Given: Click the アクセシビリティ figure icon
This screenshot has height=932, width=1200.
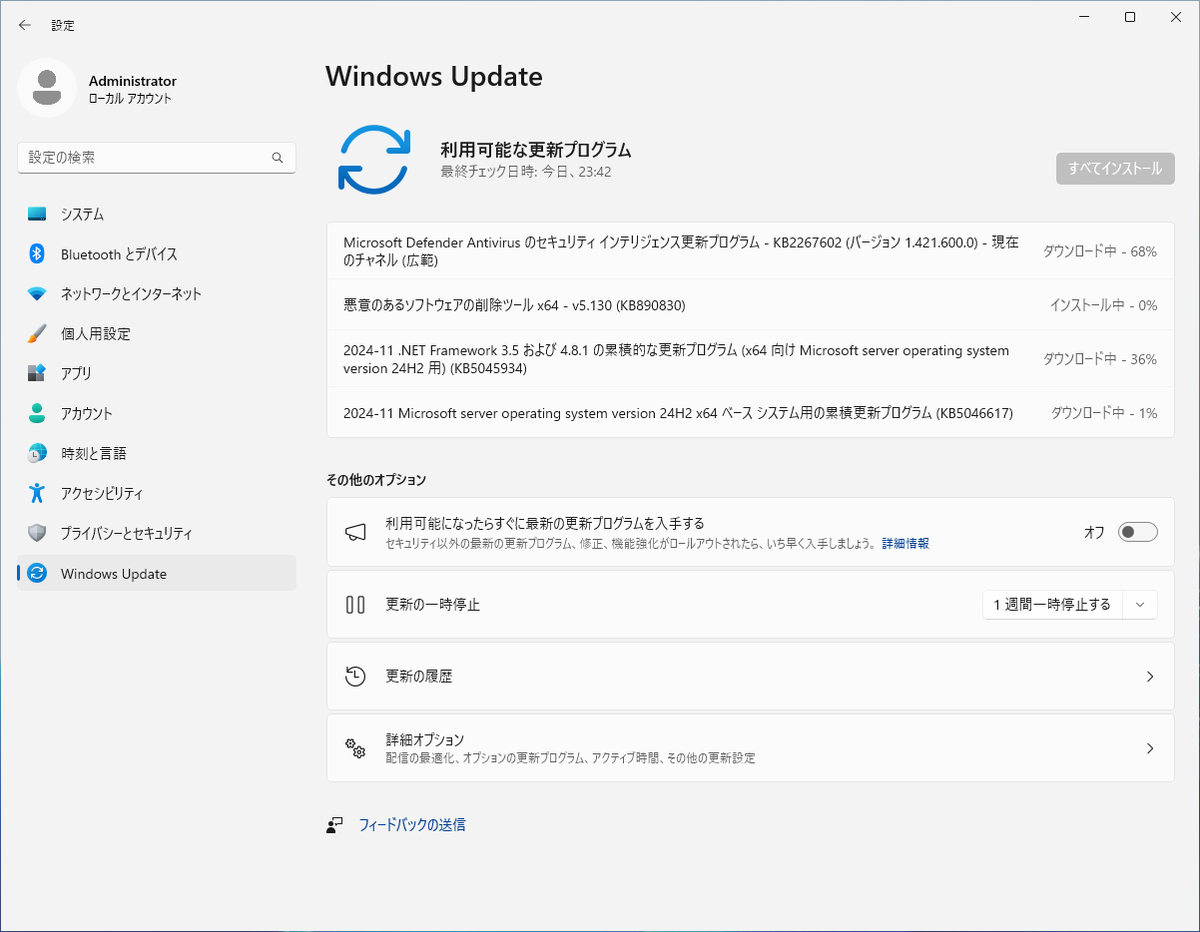Looking at the screenshot, I should click(x=37, y=493).
